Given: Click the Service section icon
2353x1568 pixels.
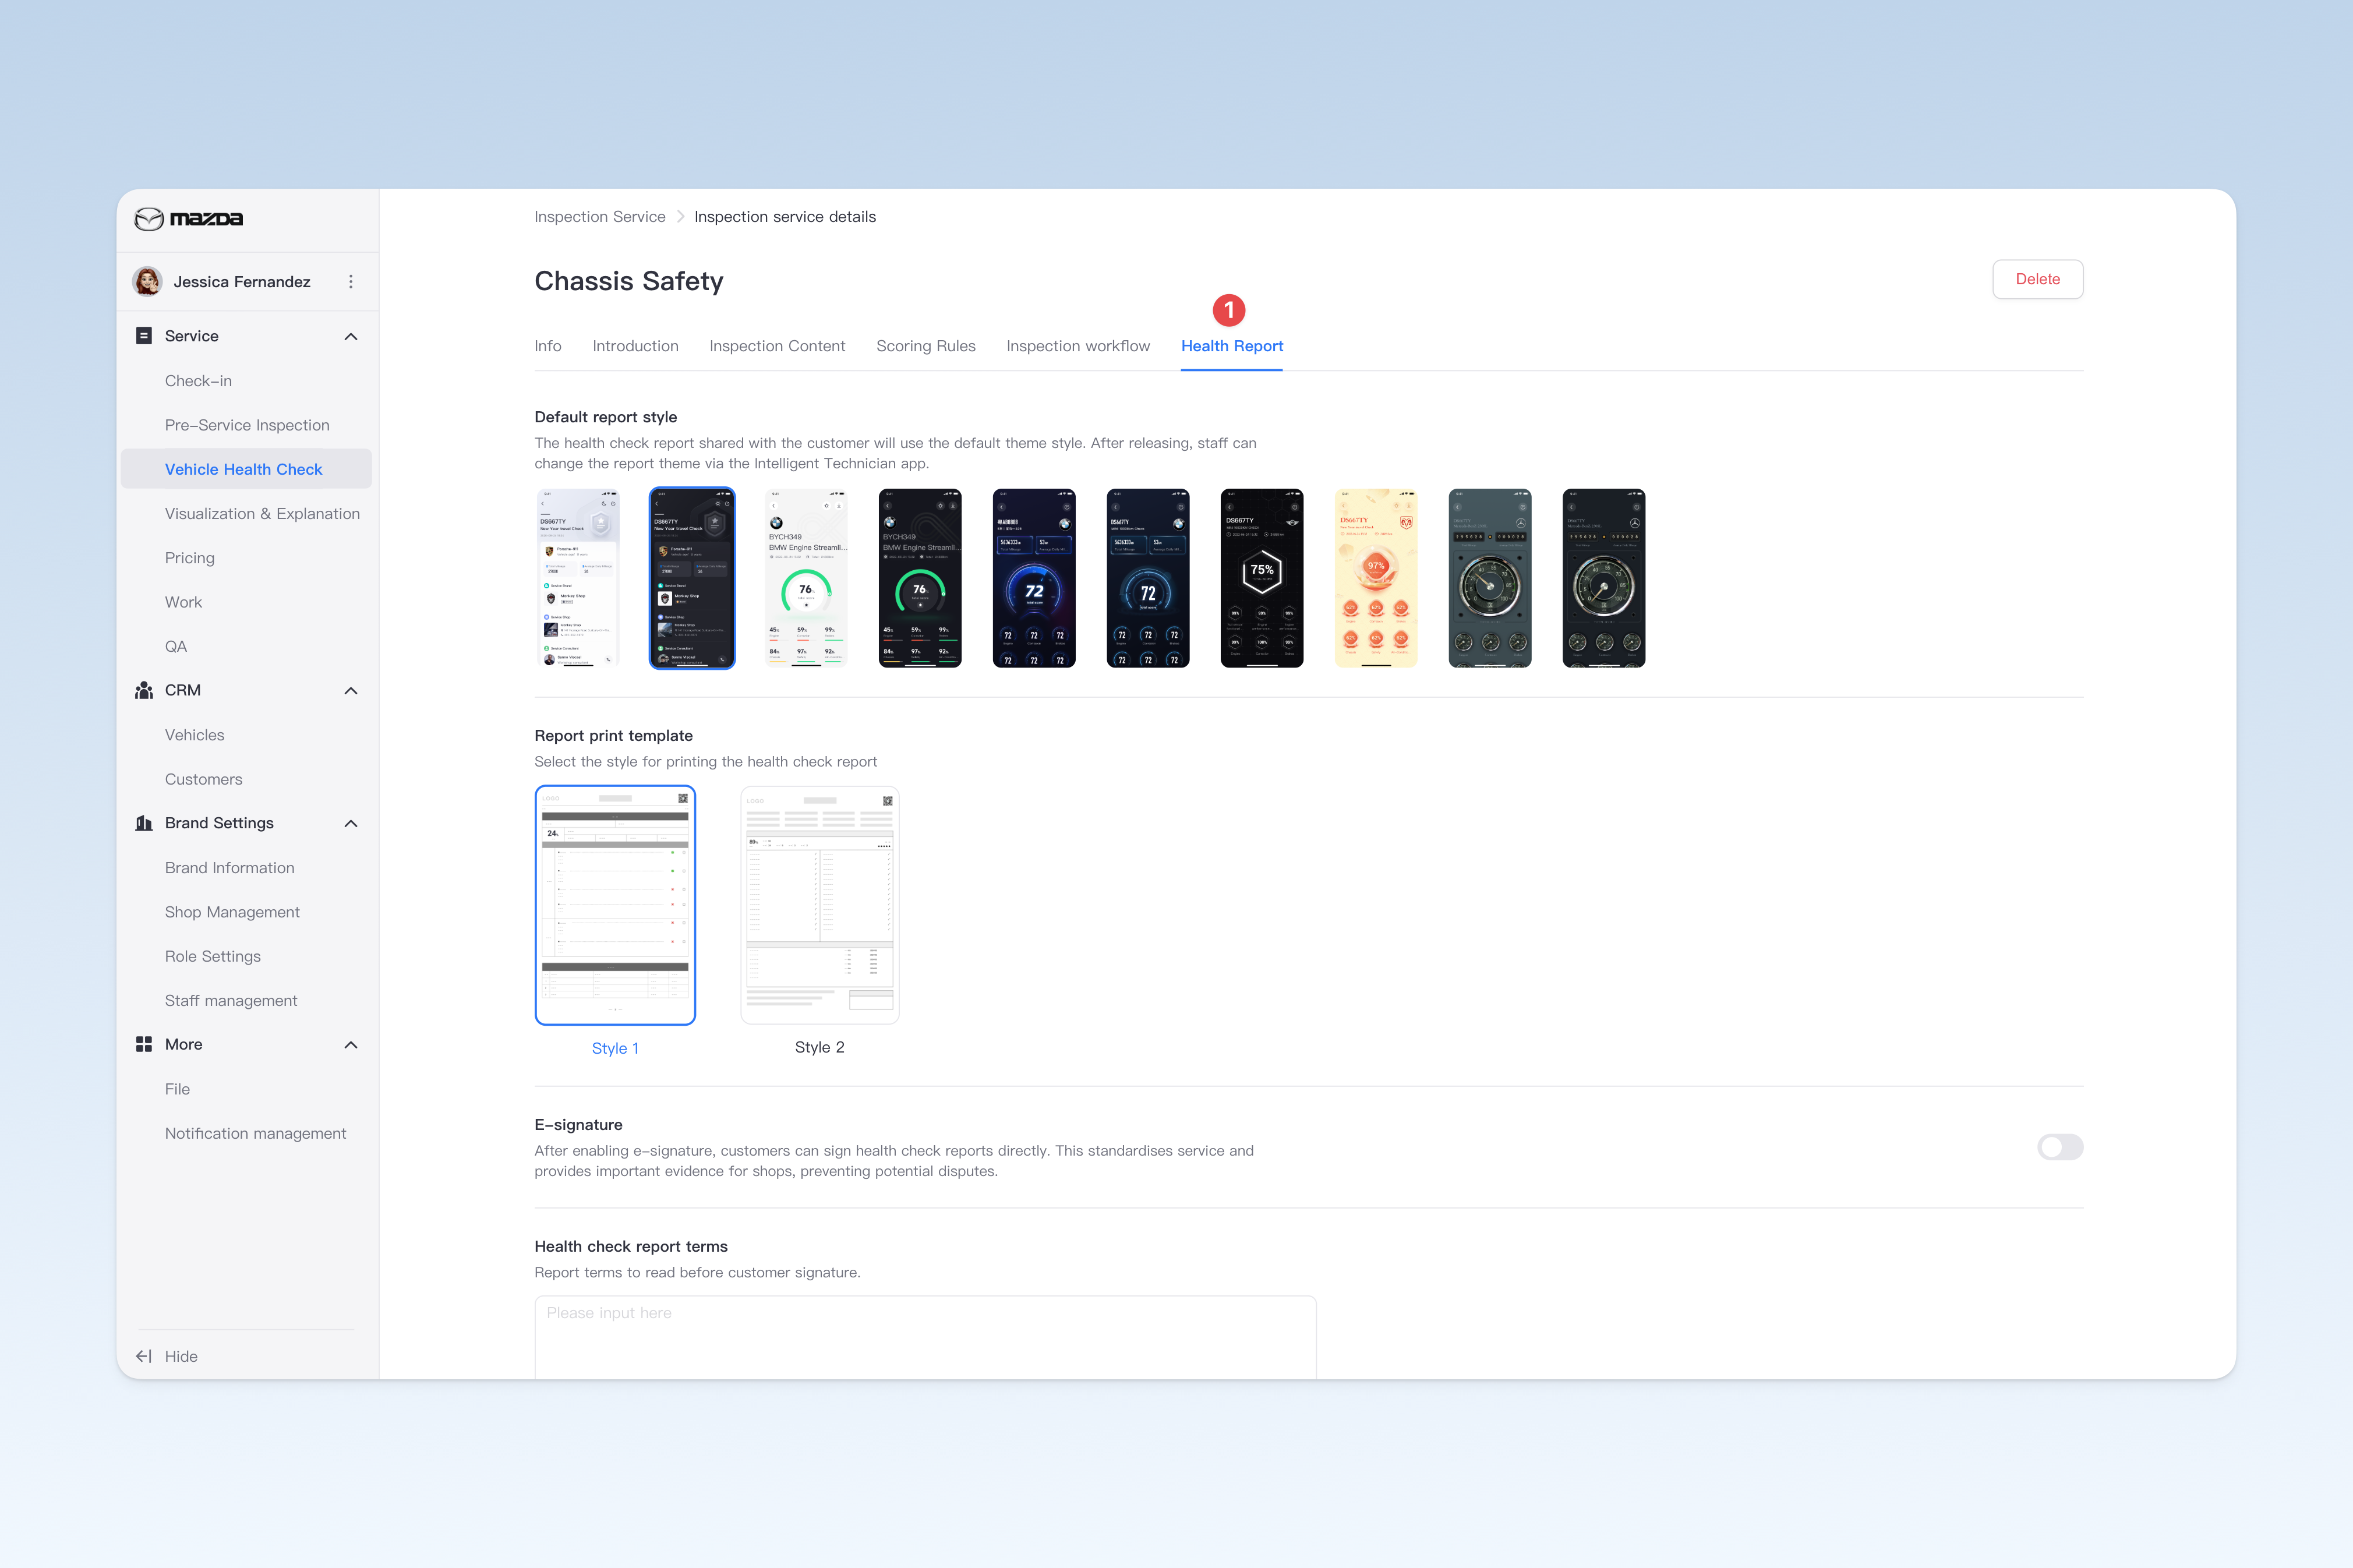Looking at the screenshot, I should coord(144,336).
